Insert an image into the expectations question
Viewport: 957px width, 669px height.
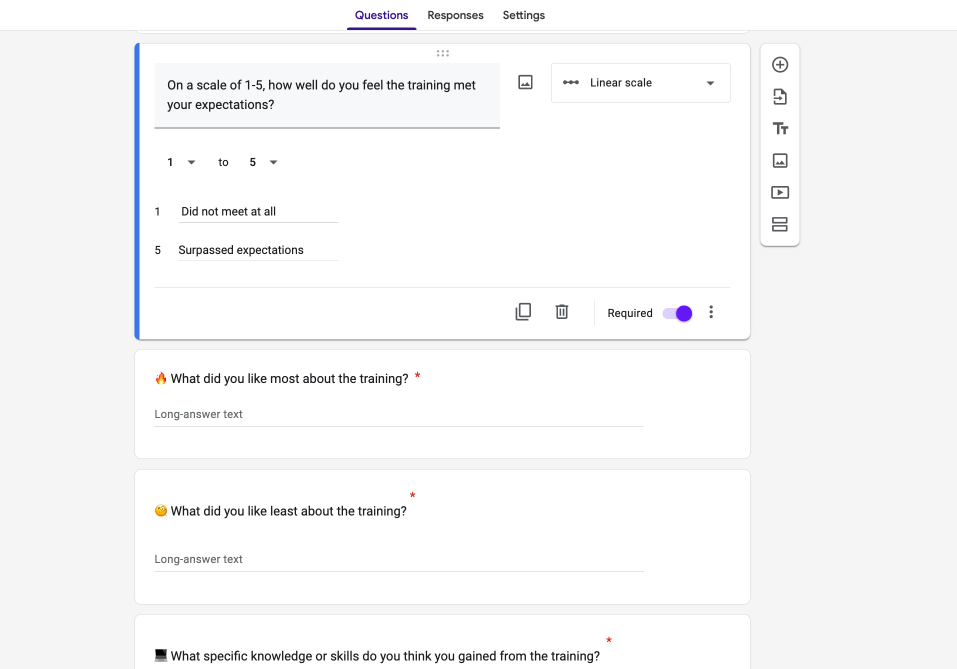[524, 82]
